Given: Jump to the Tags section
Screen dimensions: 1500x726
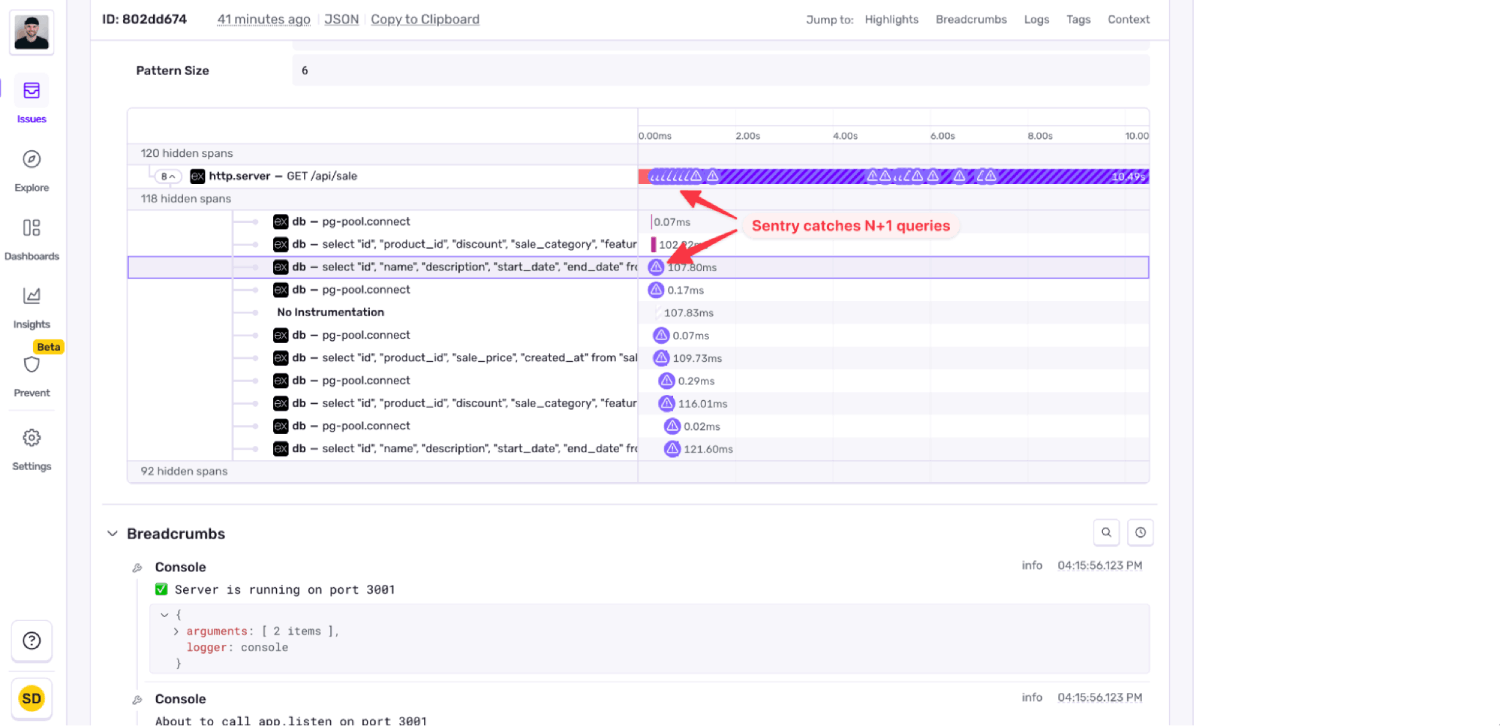Looking at the screenshot, I should click(x=1078, y=19).
